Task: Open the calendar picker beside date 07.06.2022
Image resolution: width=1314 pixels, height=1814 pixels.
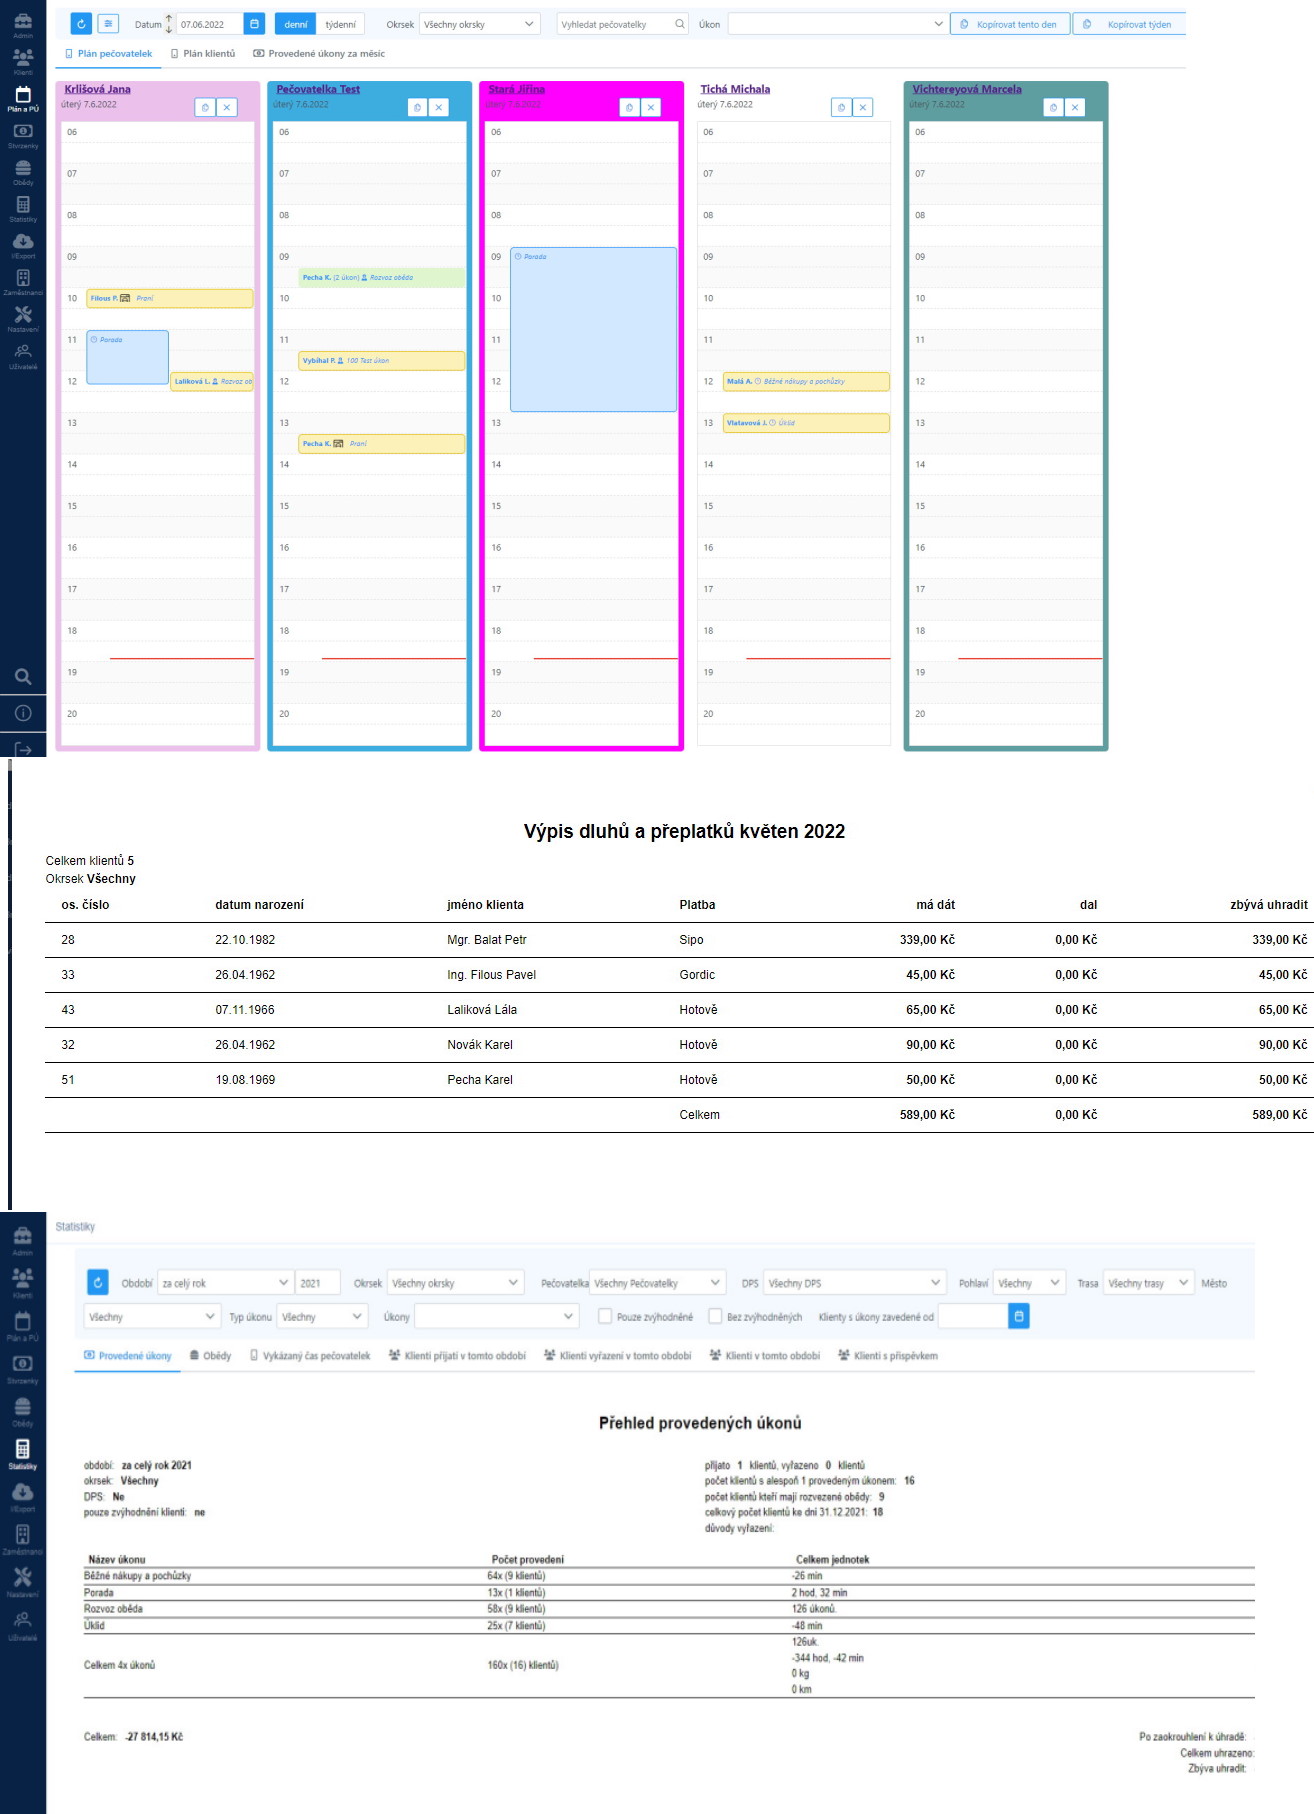Action: point(254,24)
